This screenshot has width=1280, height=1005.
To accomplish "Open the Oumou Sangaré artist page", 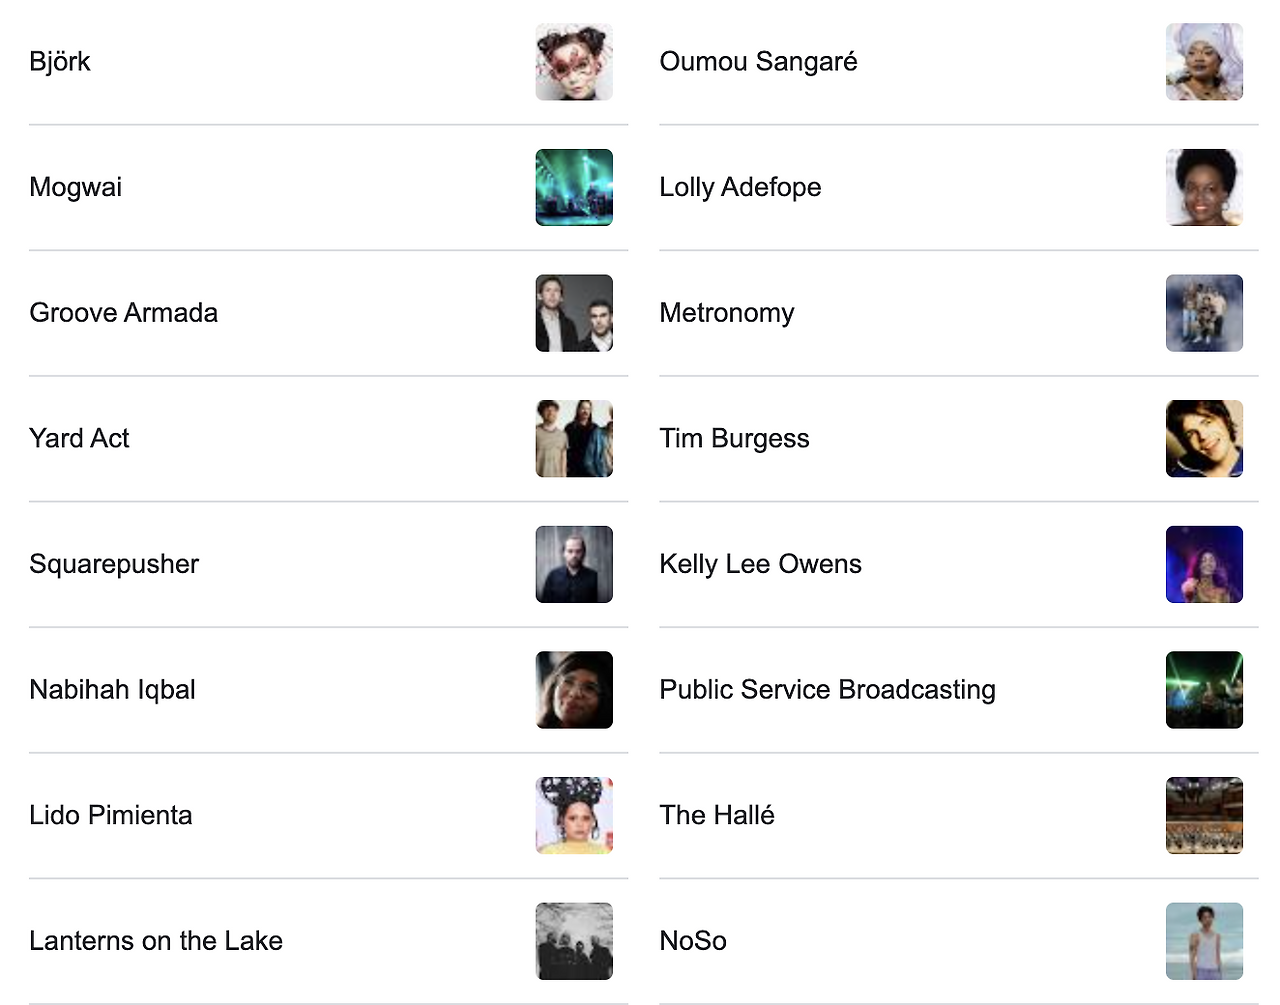I will point(757,62).
